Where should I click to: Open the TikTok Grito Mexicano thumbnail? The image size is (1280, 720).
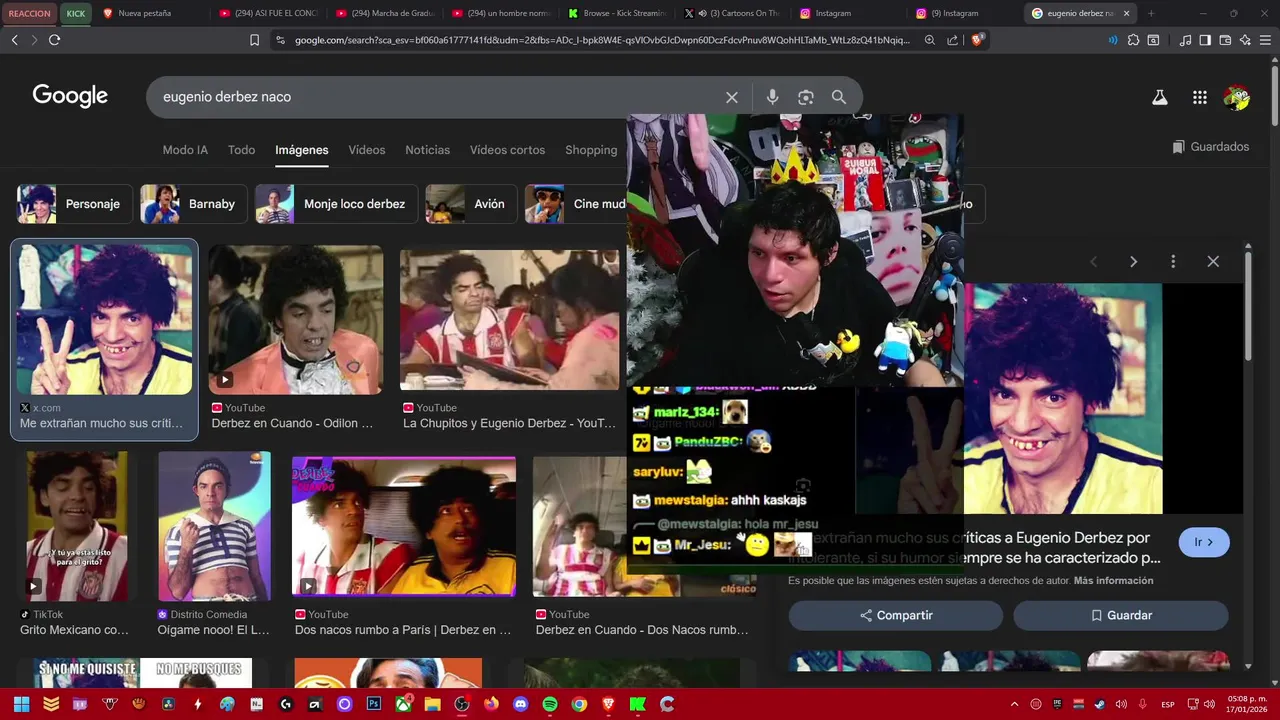click(x=77, y=526)
